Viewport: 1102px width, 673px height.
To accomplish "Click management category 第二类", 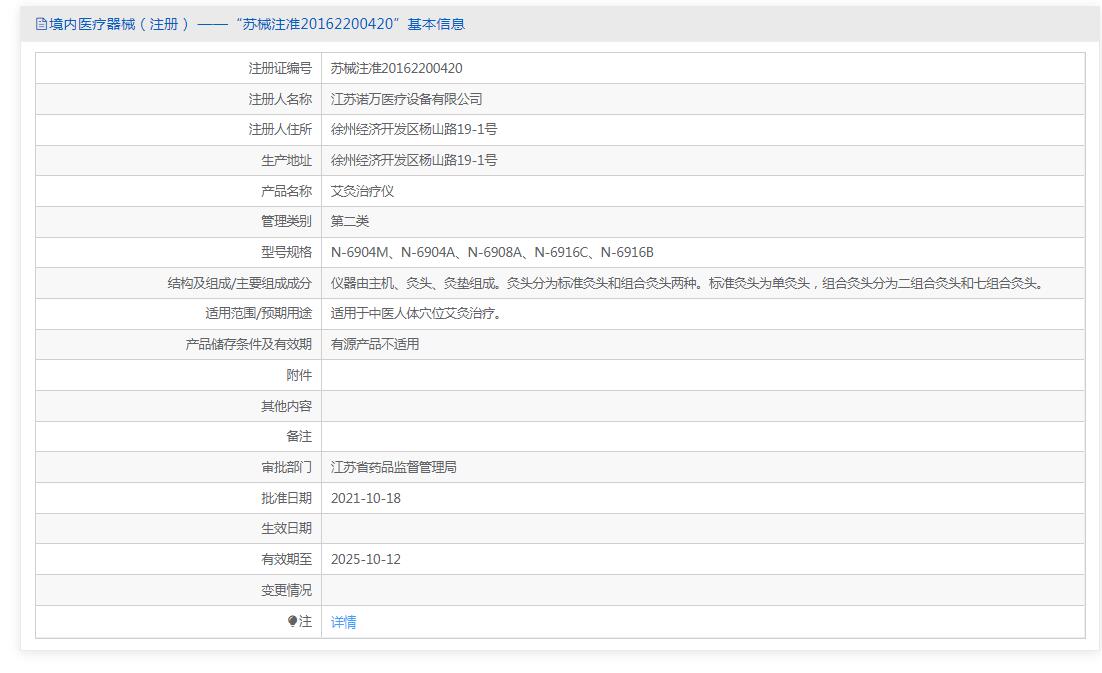I will click(350, 221).
